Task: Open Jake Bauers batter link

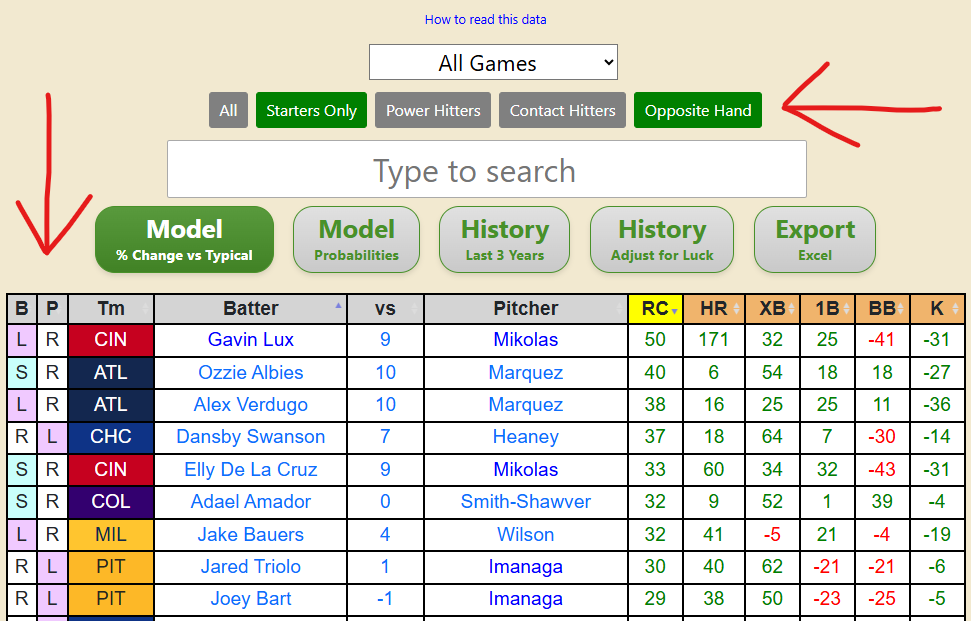Action: pos(251,535)
